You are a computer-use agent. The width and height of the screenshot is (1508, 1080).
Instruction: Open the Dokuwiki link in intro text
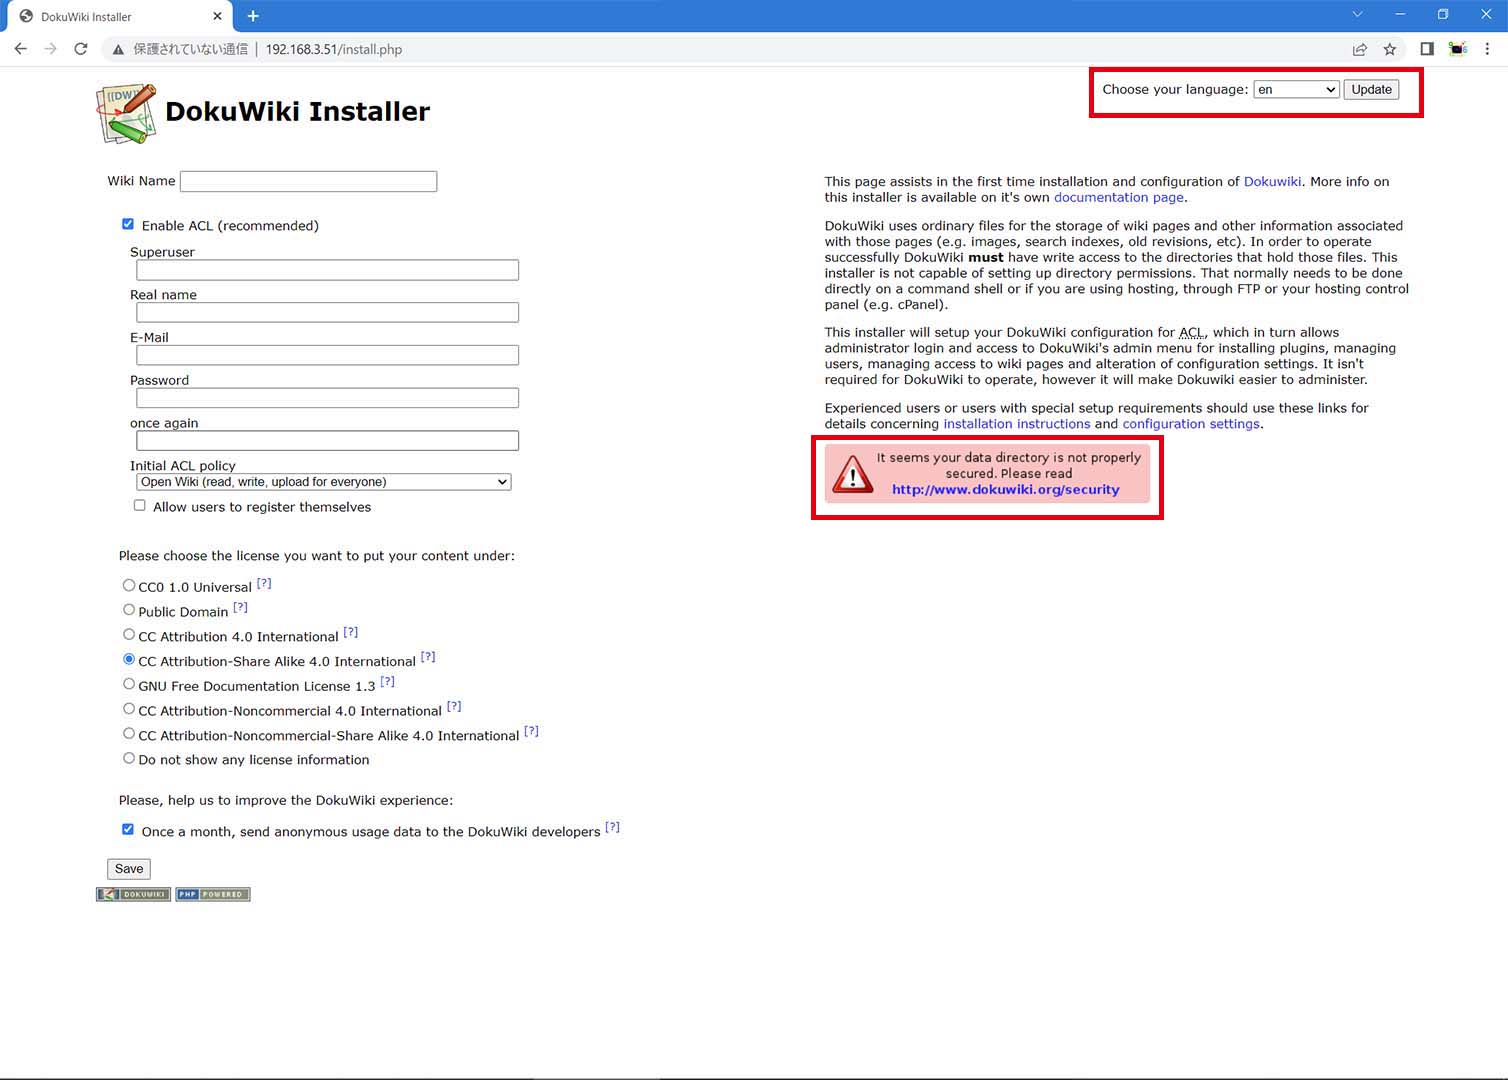click(x=1272, y=181)
